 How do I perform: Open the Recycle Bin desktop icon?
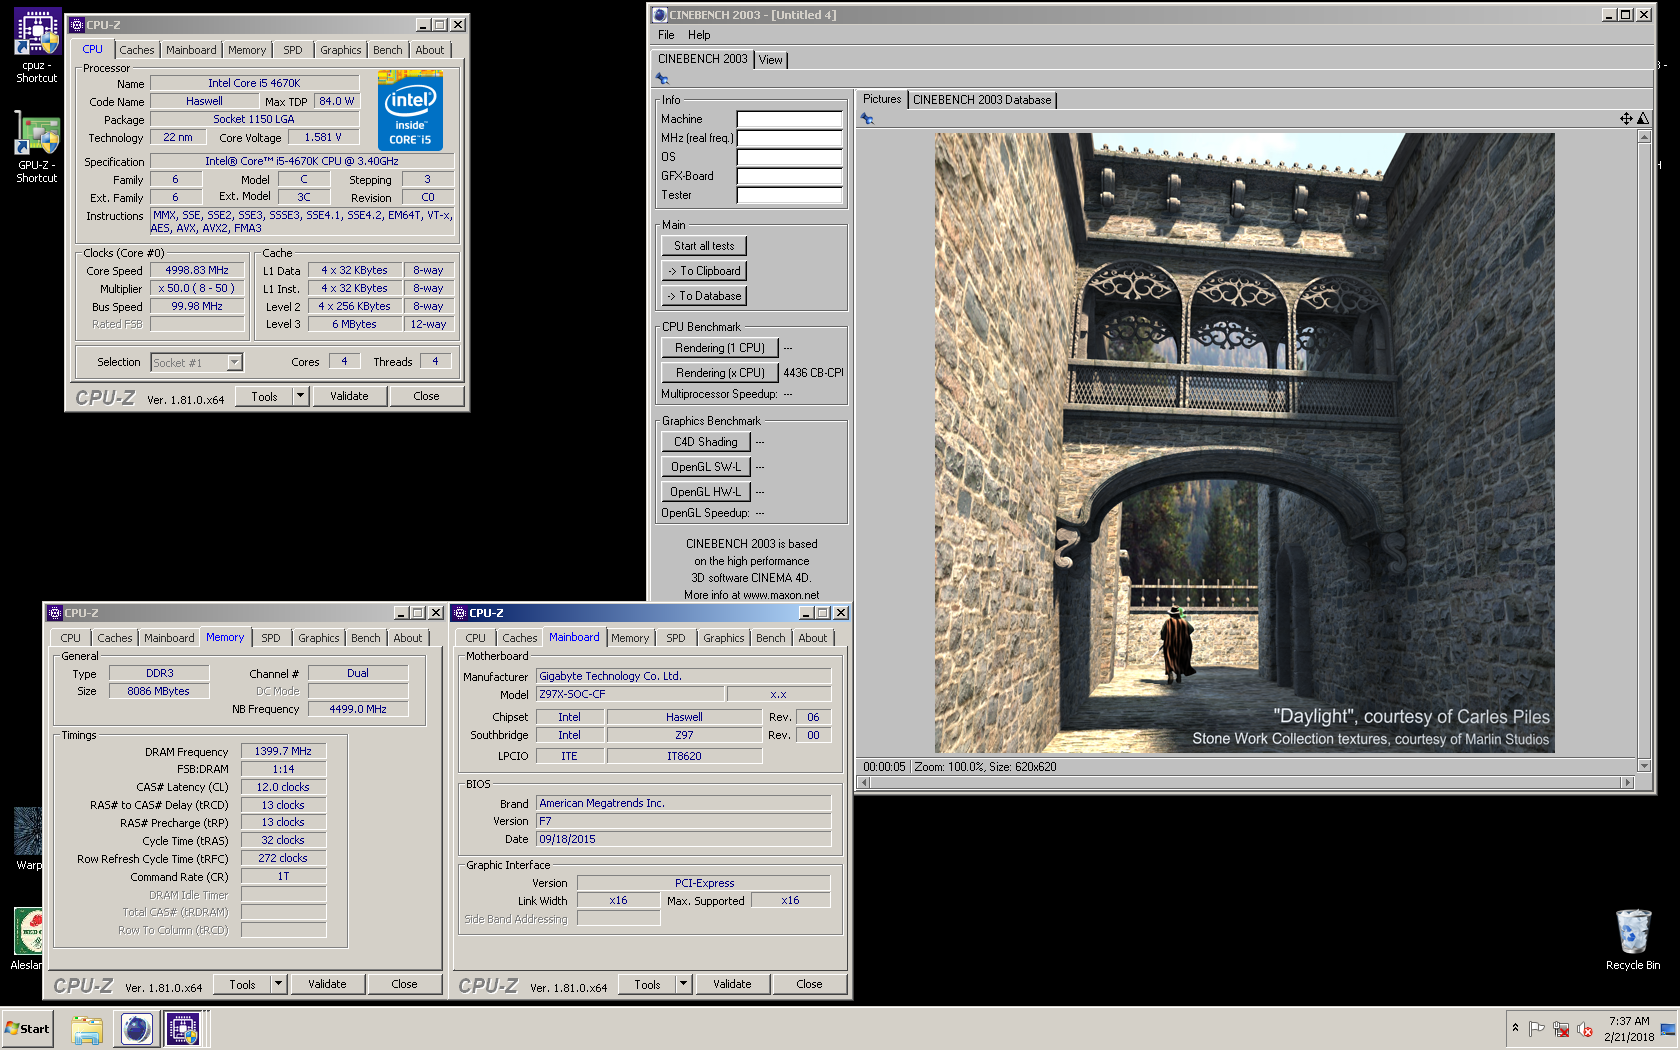point(1633,939)
